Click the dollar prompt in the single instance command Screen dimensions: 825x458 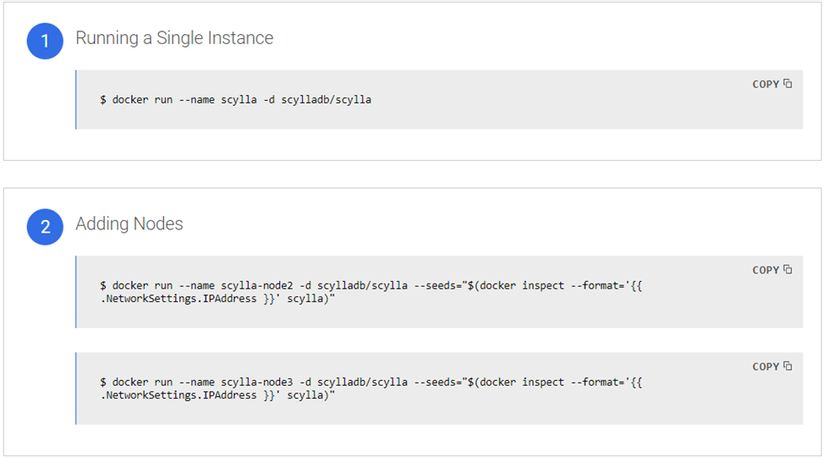coord(103,100)
